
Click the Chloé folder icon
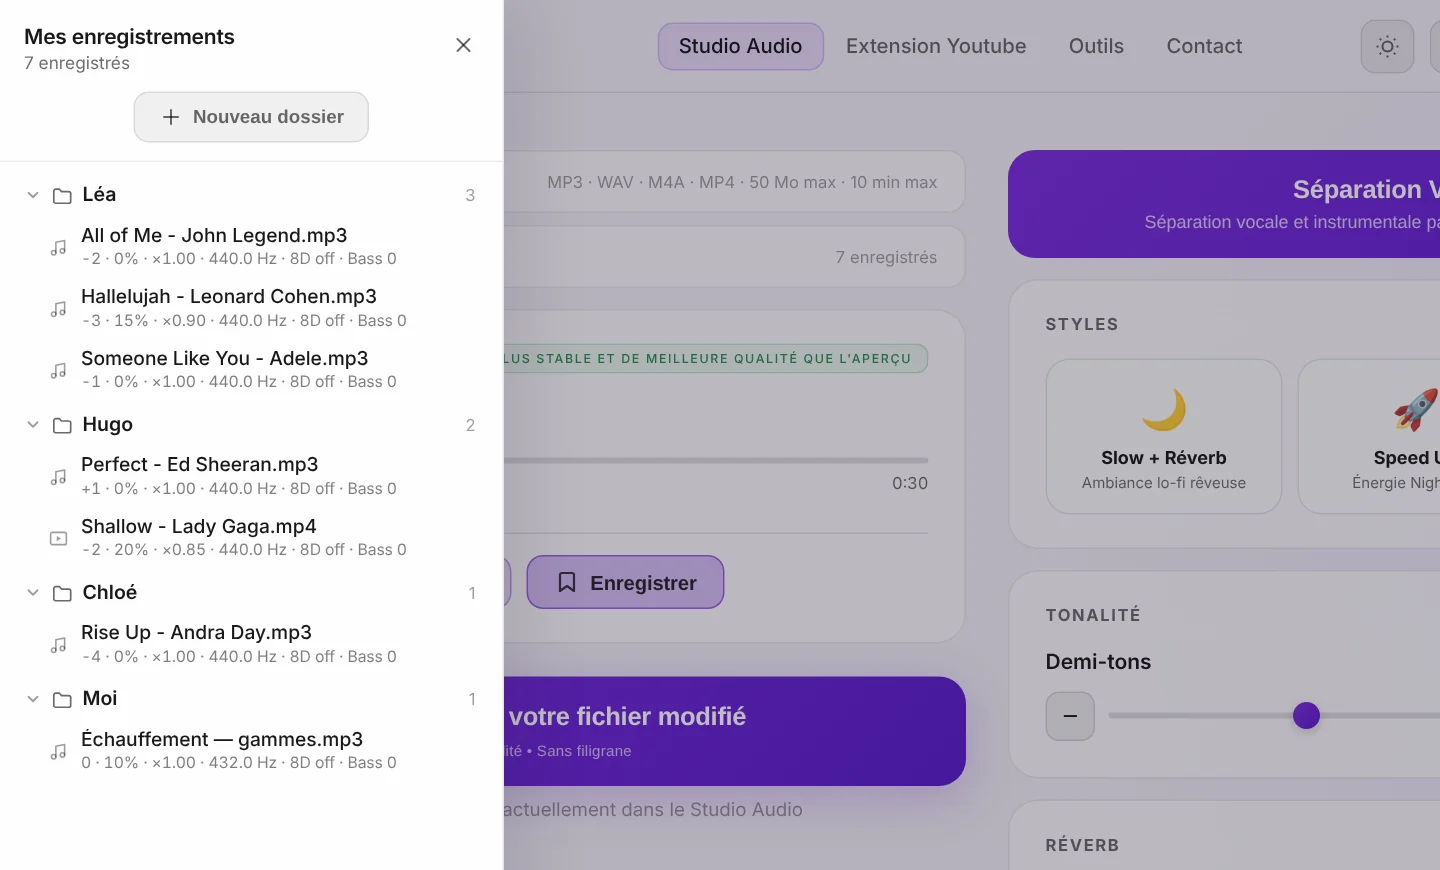(62, 594)
